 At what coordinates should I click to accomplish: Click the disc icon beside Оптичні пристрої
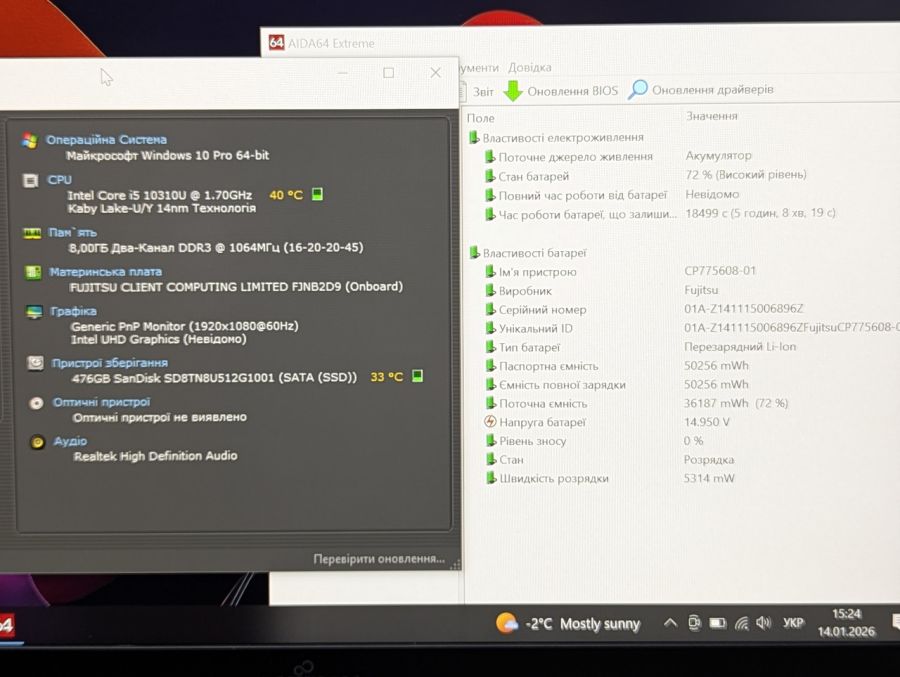click(36, 403)
